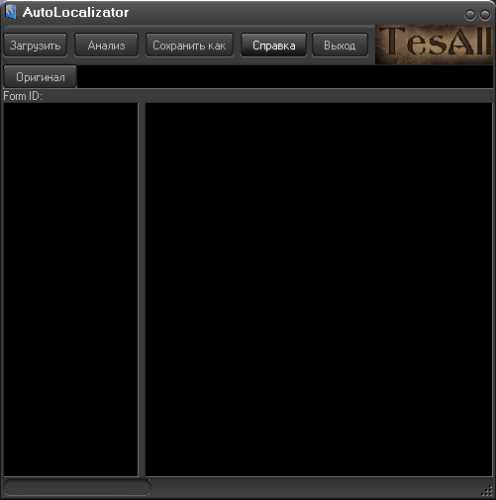Click inside the left black list panel
496x500 pixels.
71,289
